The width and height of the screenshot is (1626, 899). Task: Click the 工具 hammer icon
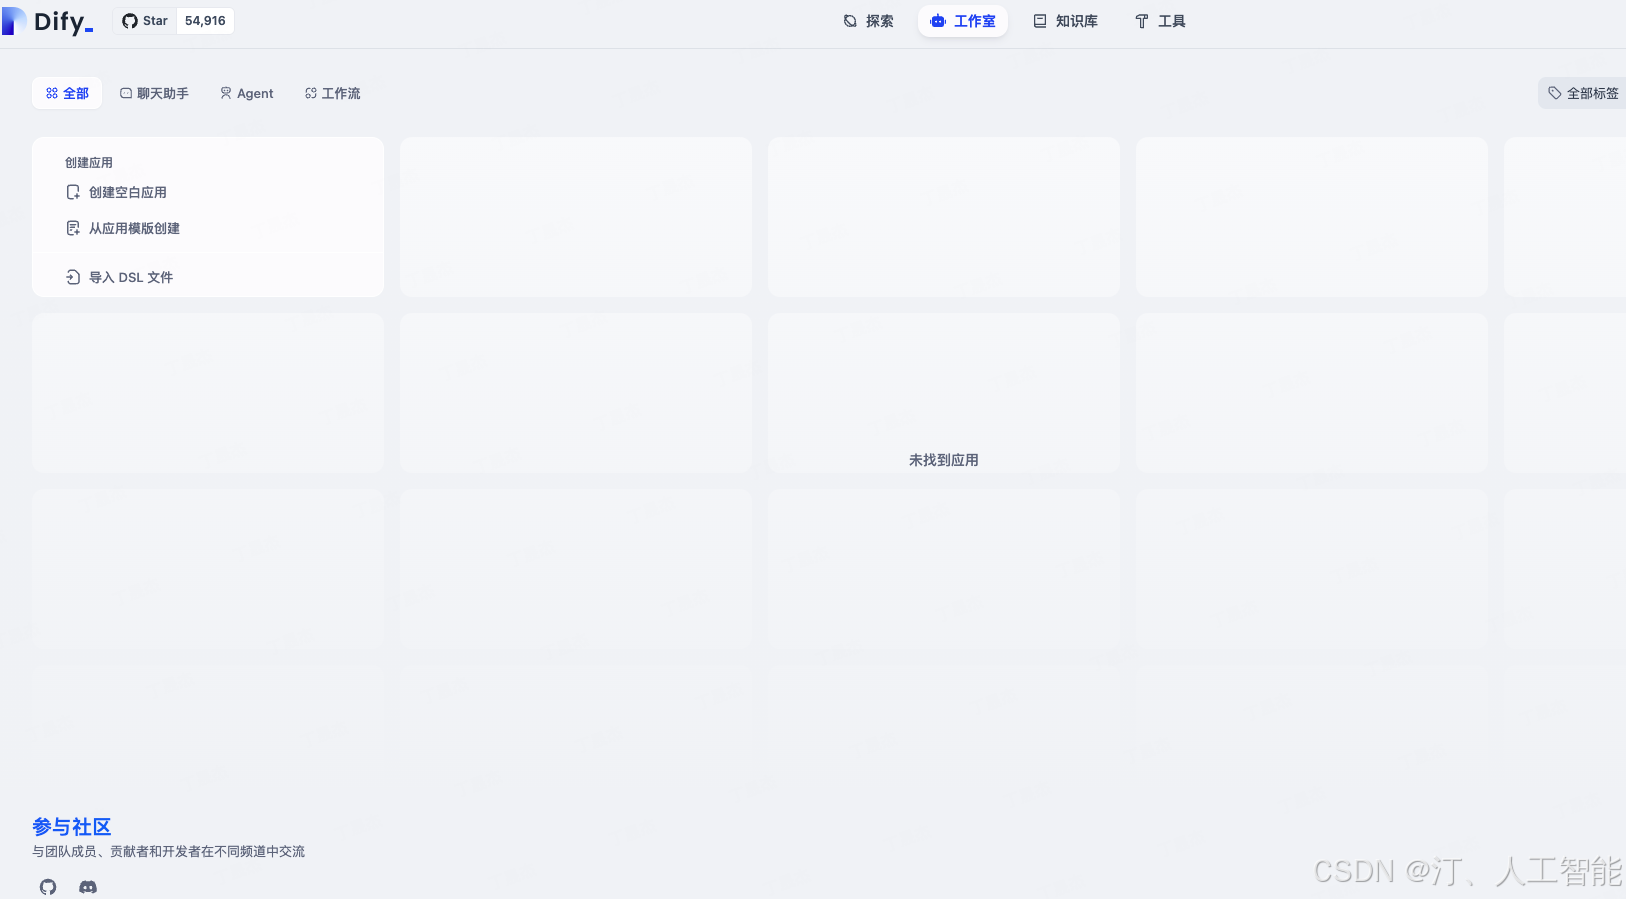[x=1142, y=21]
